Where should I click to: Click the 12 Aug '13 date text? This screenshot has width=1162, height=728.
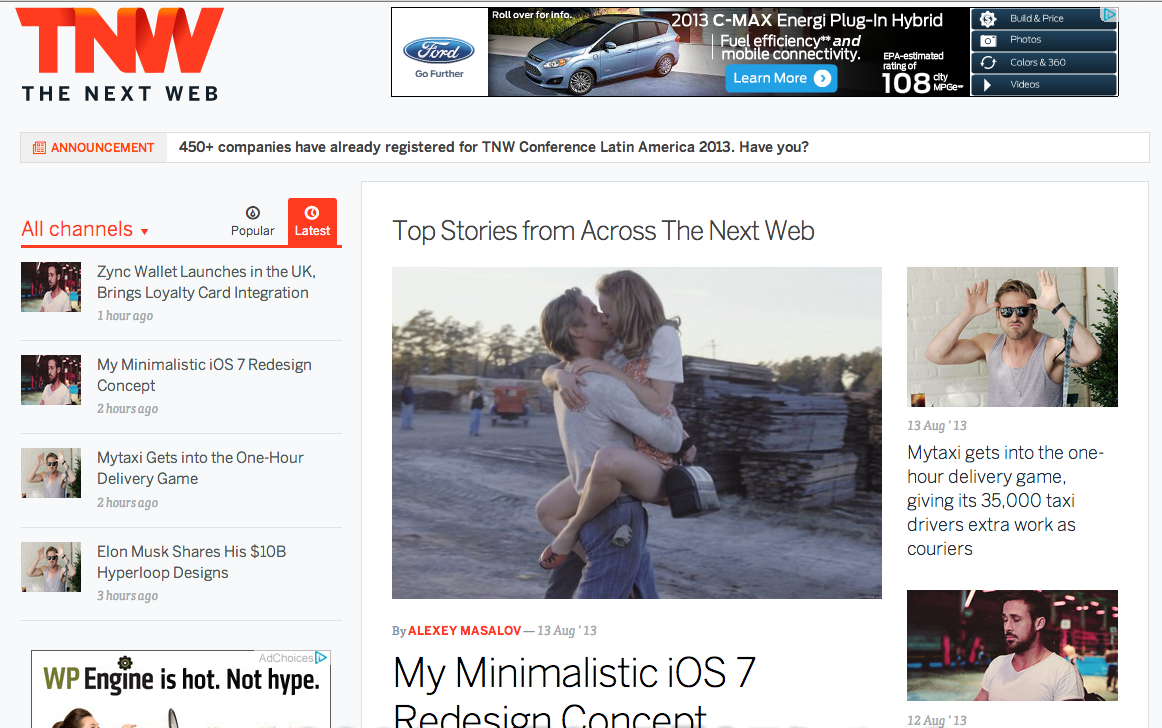click(937, 720)
